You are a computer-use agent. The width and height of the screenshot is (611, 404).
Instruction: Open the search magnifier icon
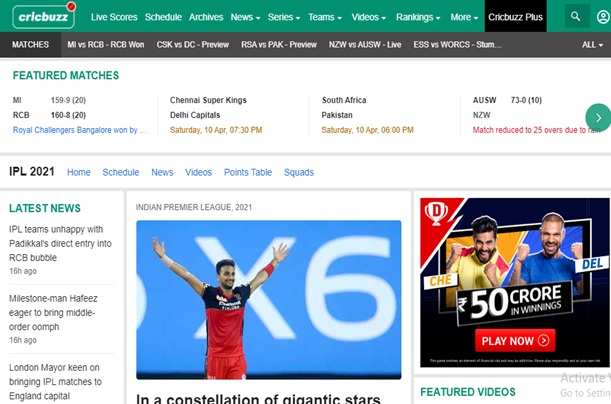[x=576, y=16]
